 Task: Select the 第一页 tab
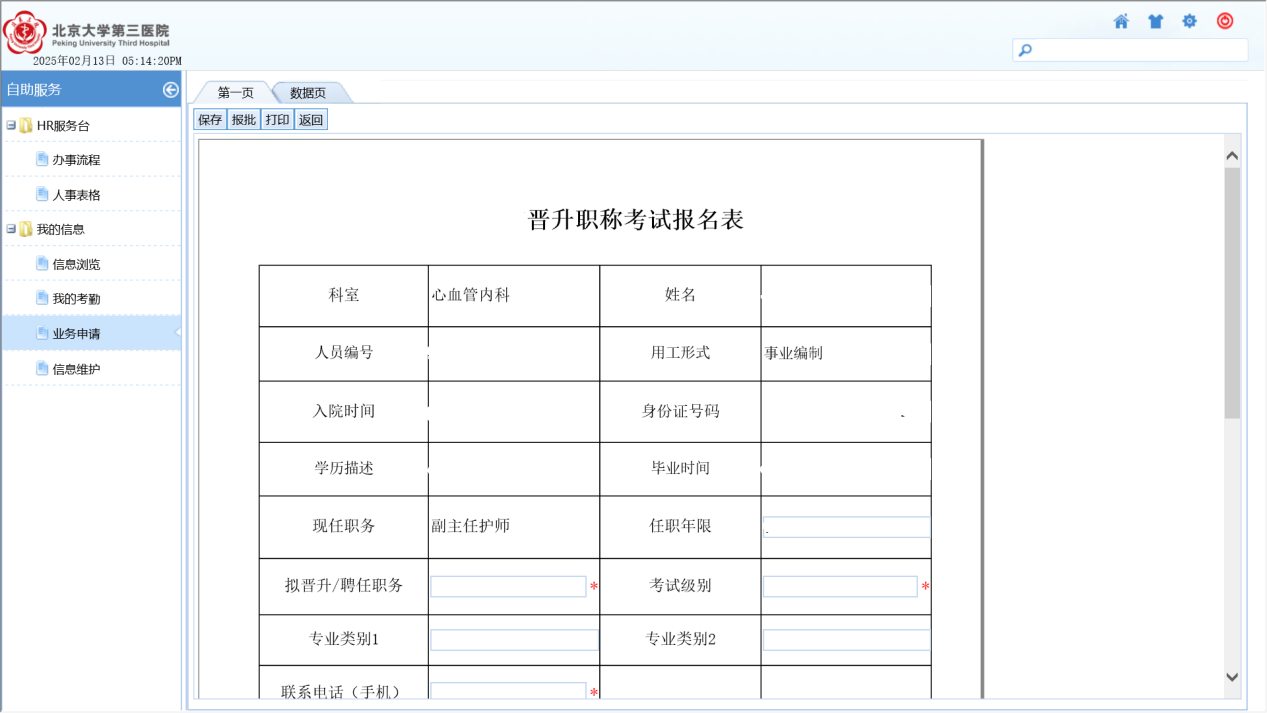[235, 93]
